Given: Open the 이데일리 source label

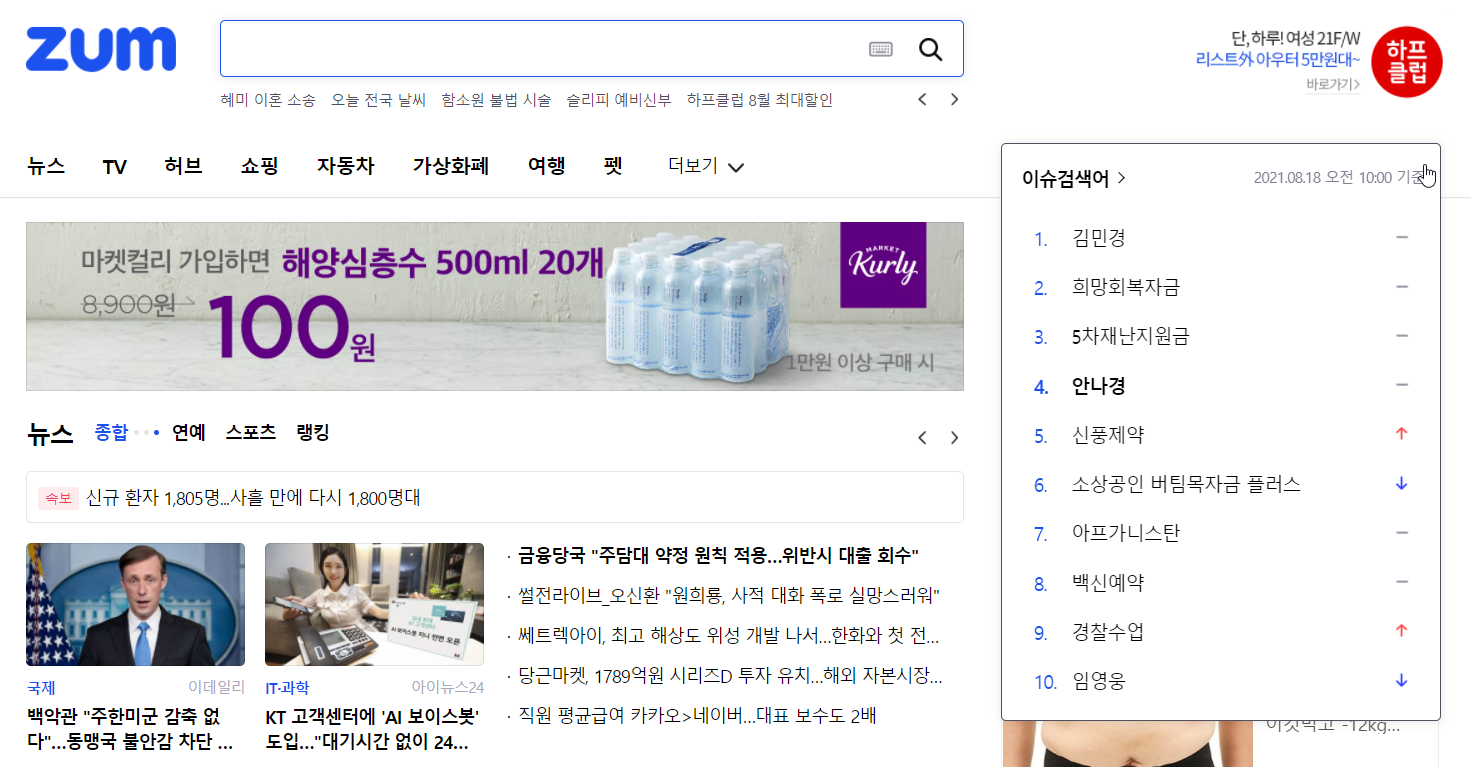Looking at the screenshot, I should point(216,688).
